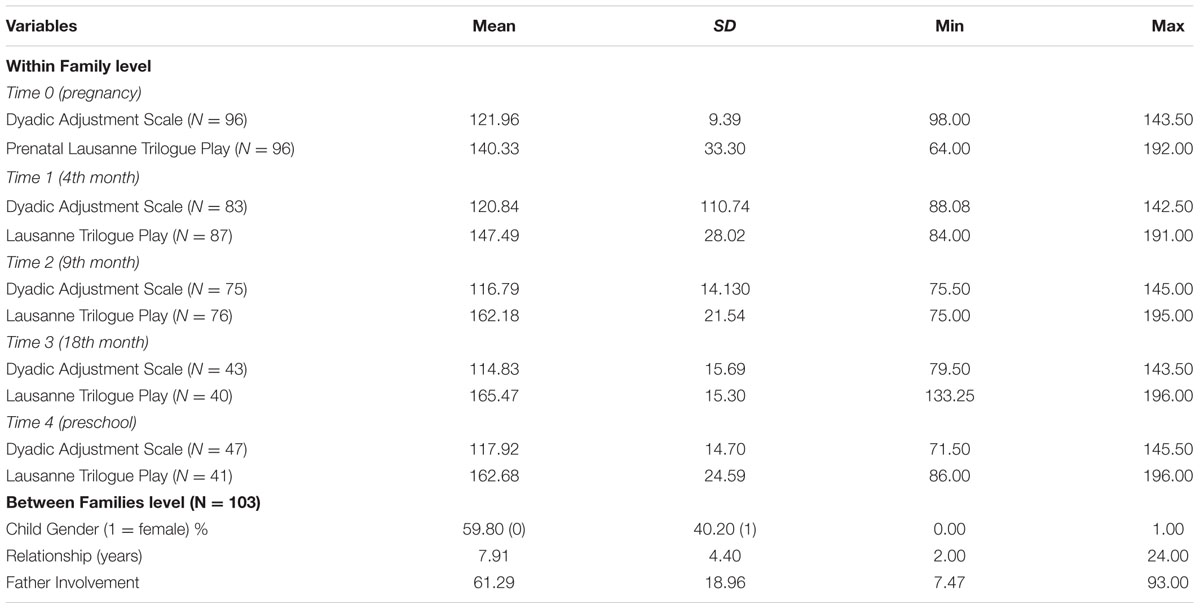Click Between Families level (N = 103) heading
This screenshot has height=609, width=1200.
click(134, 503)
